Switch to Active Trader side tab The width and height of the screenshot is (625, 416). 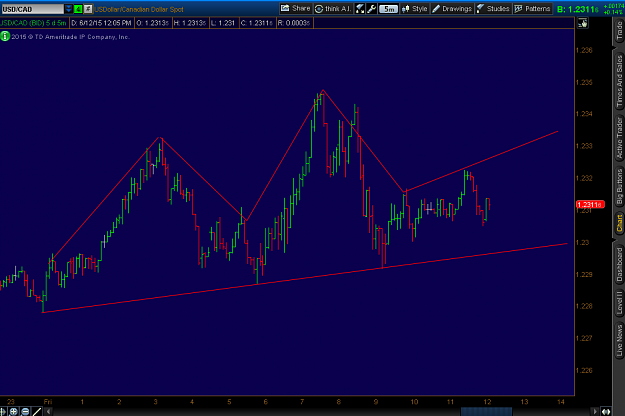pyautogui.click(x=619, y=139)
